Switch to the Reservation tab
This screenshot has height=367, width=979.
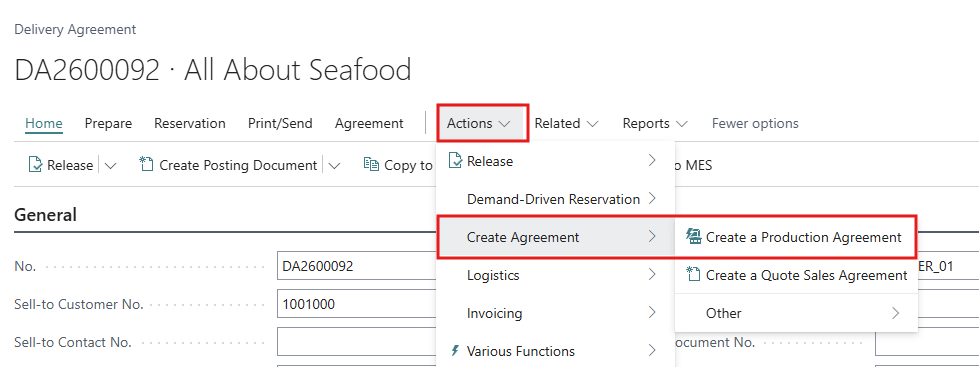coord(190,124)
